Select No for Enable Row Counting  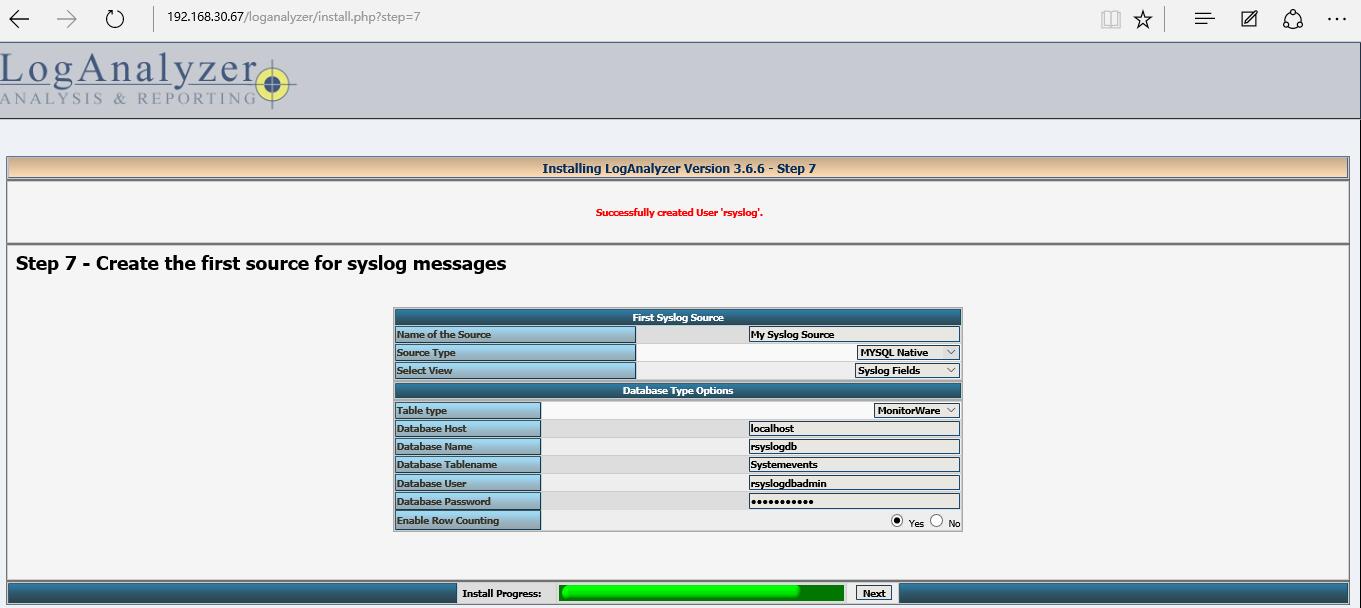pyautogui.click(x=937, y=521)
